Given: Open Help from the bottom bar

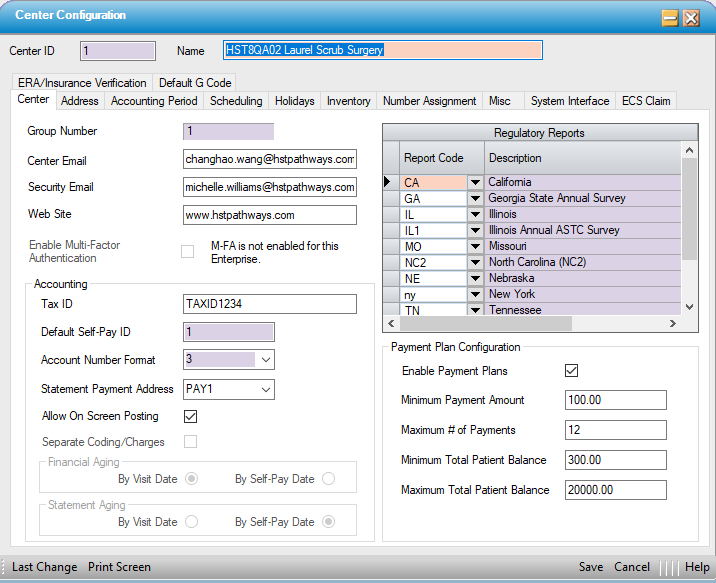Looking at the screenshot, I should coord(697,567).
